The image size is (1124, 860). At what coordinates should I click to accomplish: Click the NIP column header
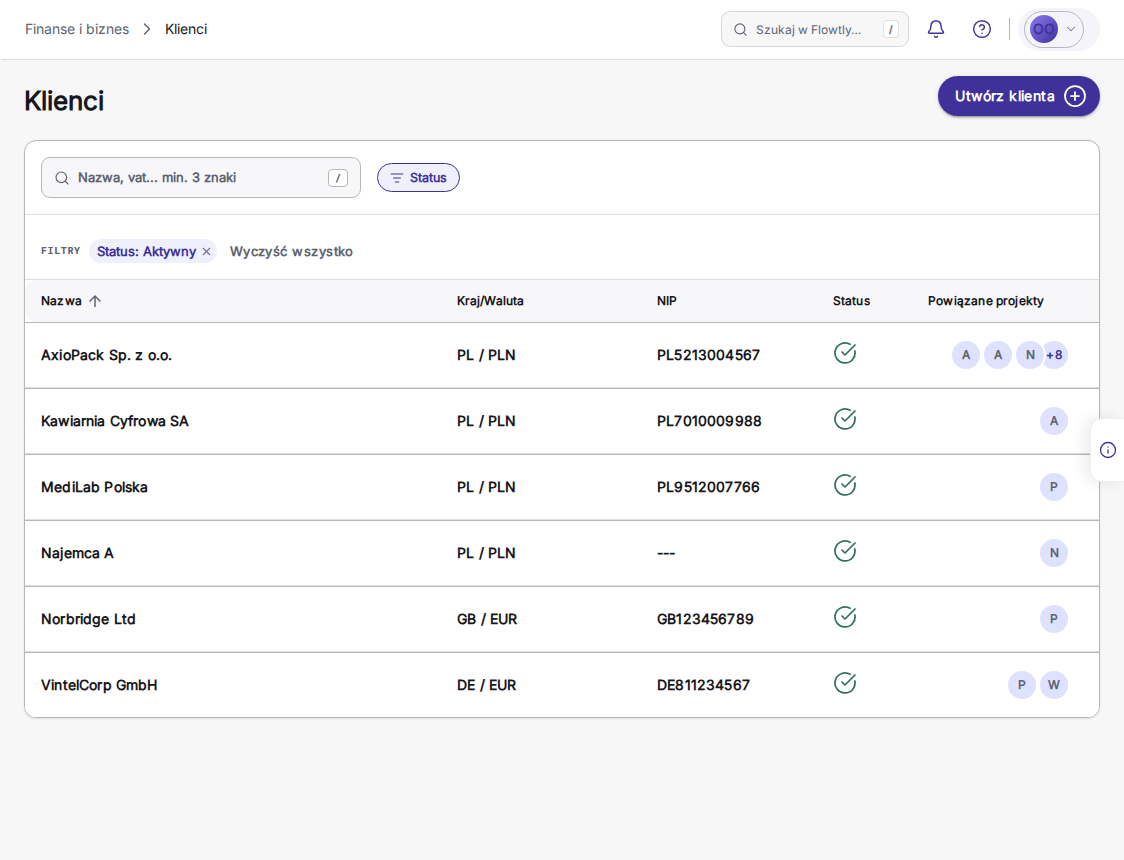tap(667, 301)
